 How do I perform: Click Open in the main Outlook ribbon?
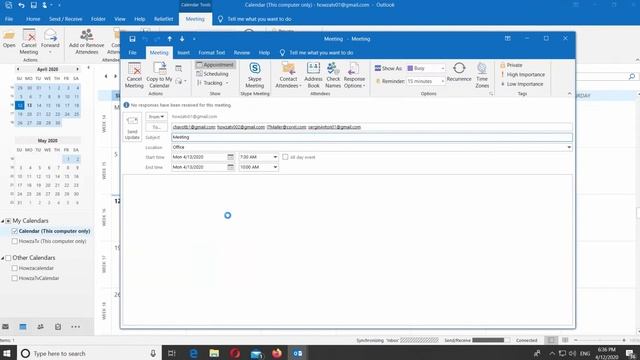pos(9,39)
